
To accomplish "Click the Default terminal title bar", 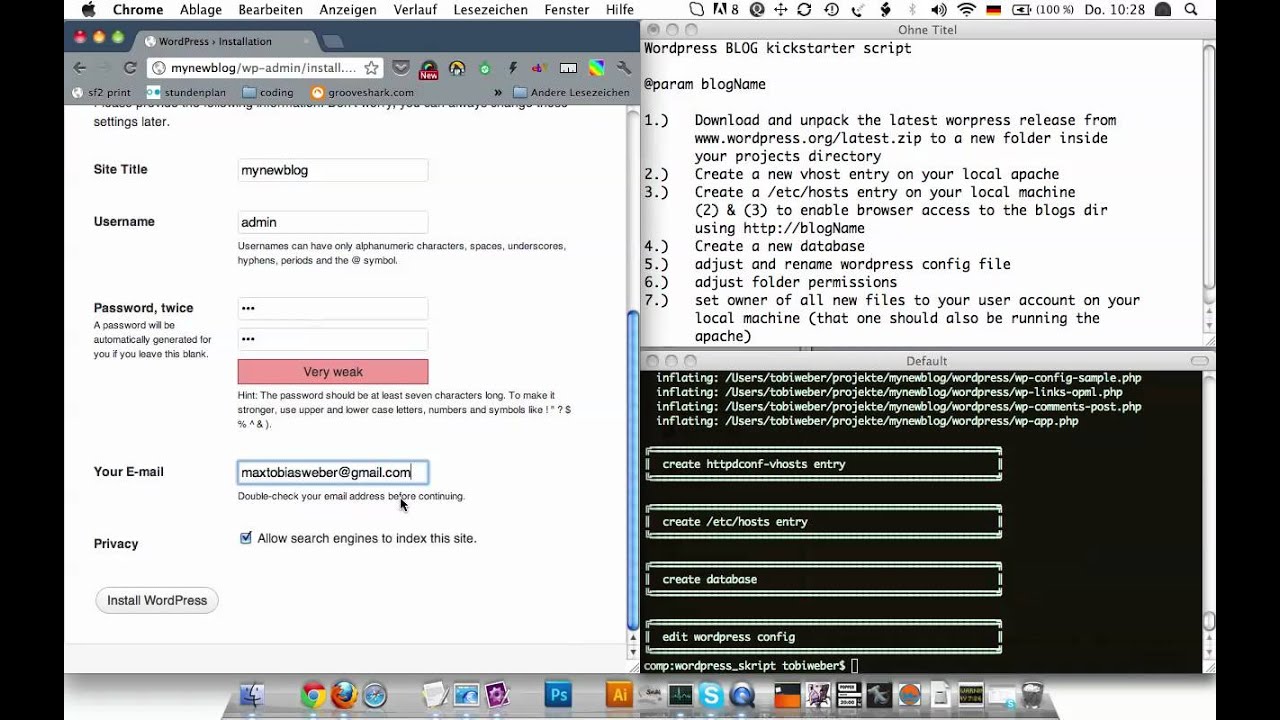I will pyautogui.click(x=928, y=361).
